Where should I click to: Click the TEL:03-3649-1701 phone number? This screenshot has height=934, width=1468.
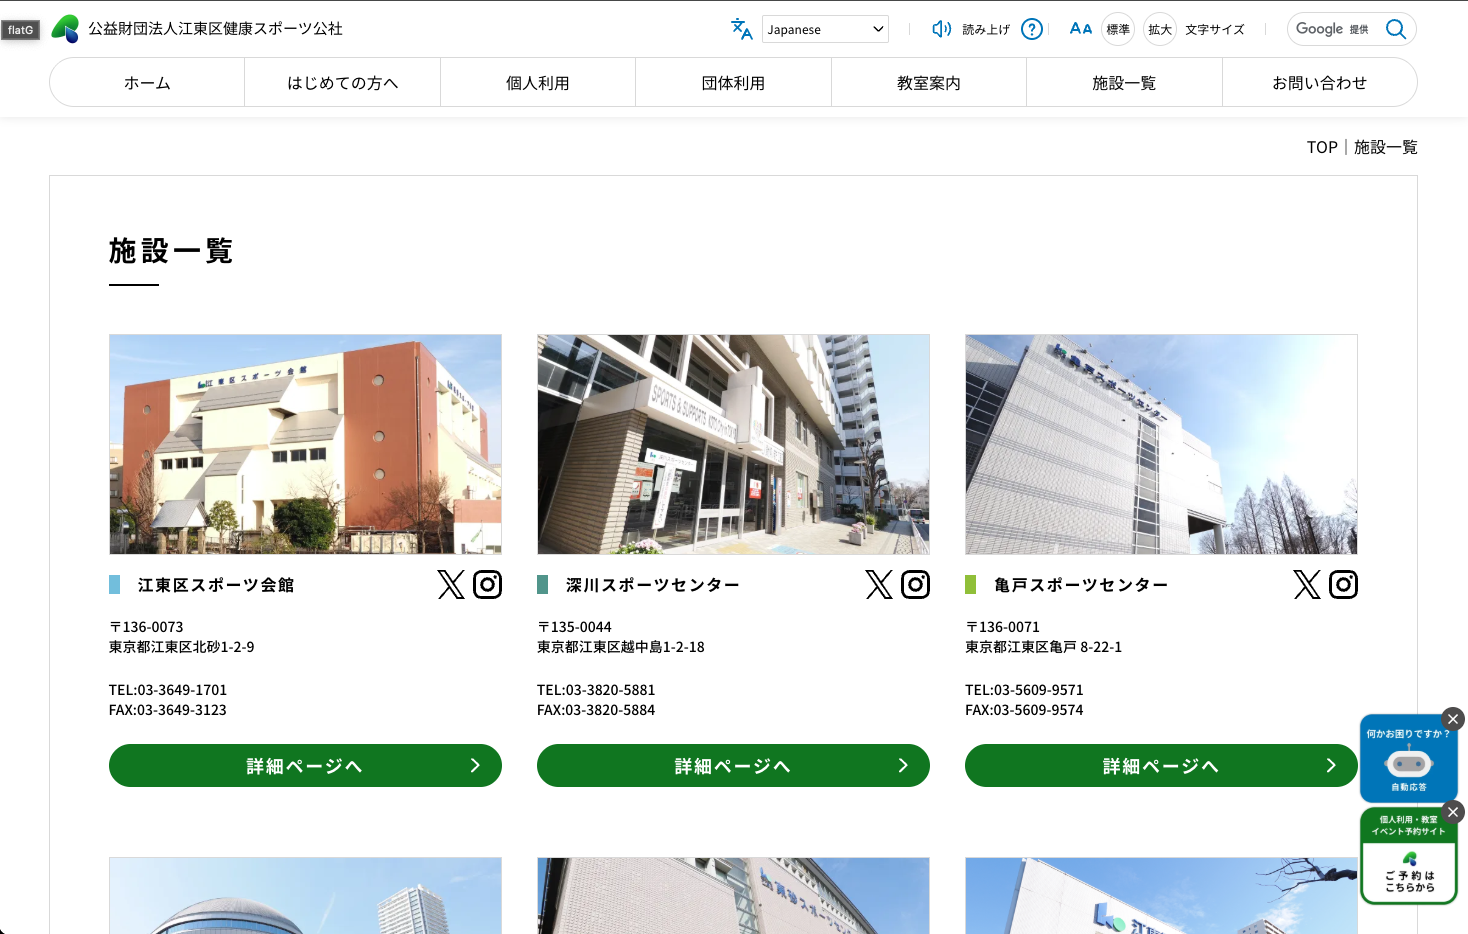click(168, 690)
